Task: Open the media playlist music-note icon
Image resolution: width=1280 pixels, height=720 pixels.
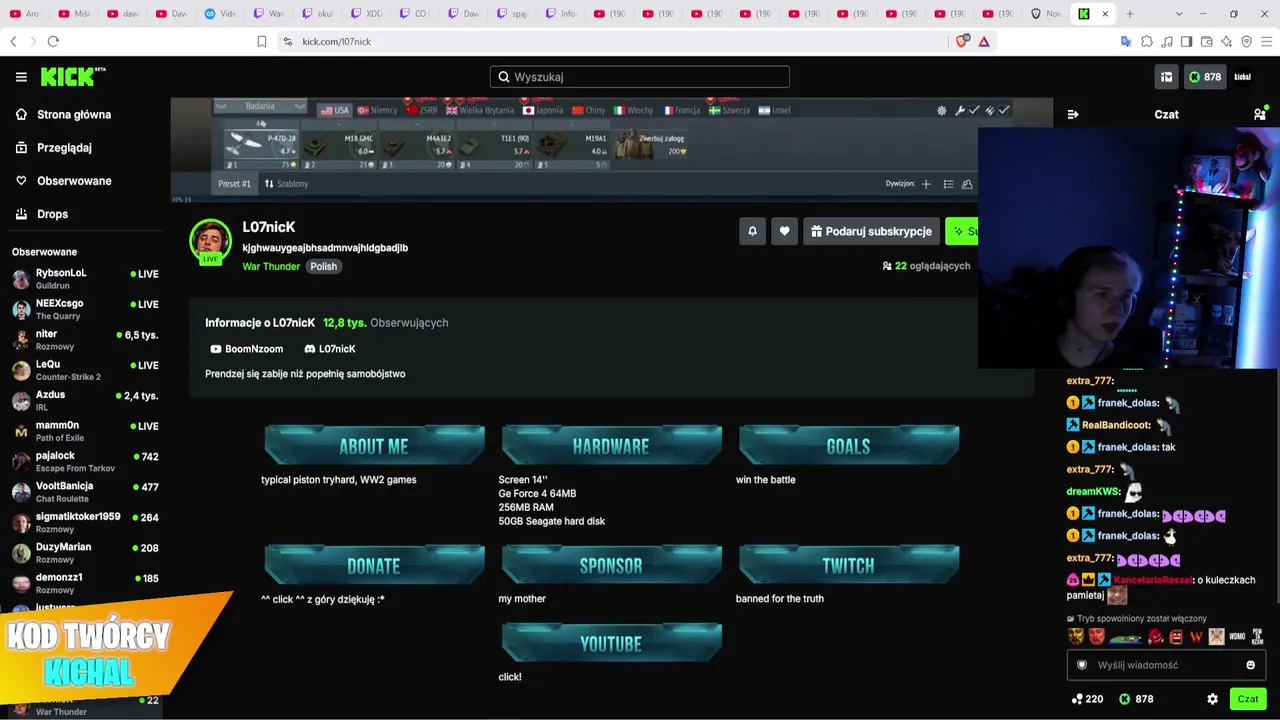Action: pos(1167,41)
